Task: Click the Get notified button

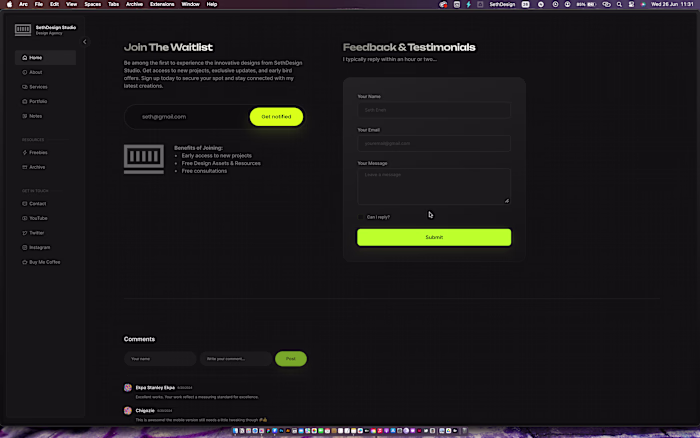Action: (276, 117)
